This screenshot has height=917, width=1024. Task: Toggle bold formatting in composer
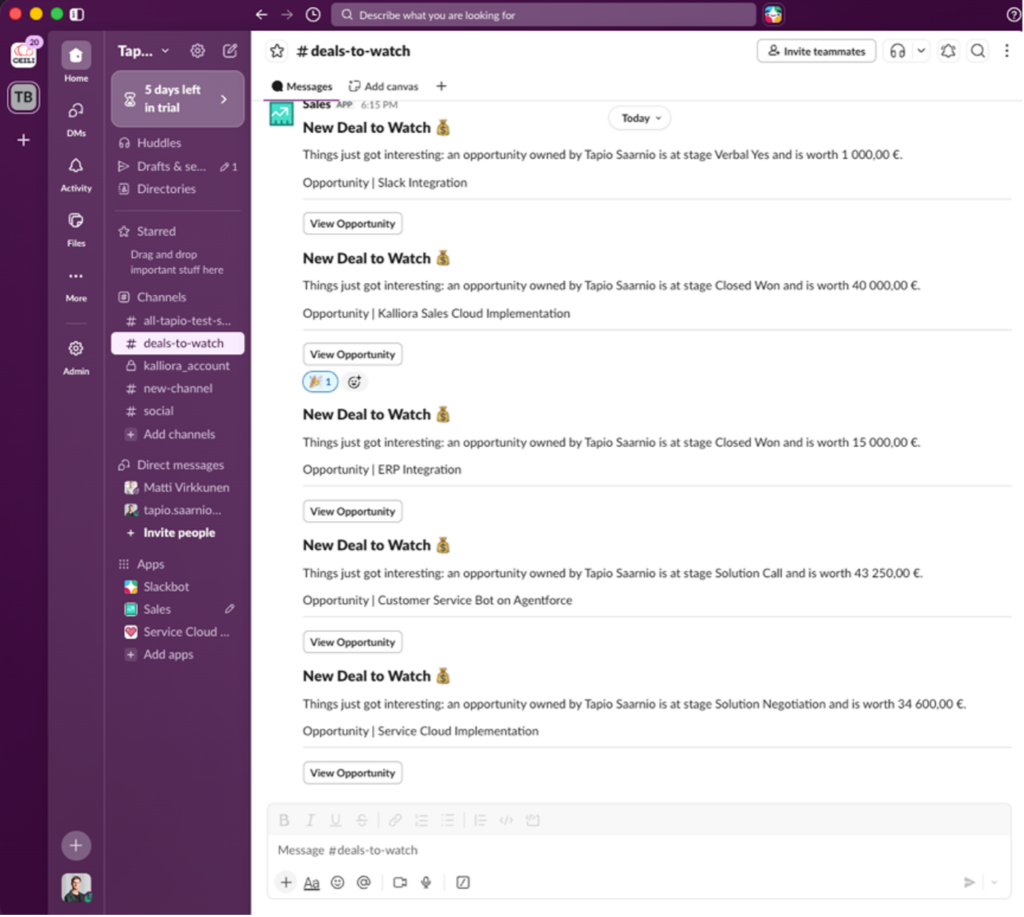coord(284,820)
